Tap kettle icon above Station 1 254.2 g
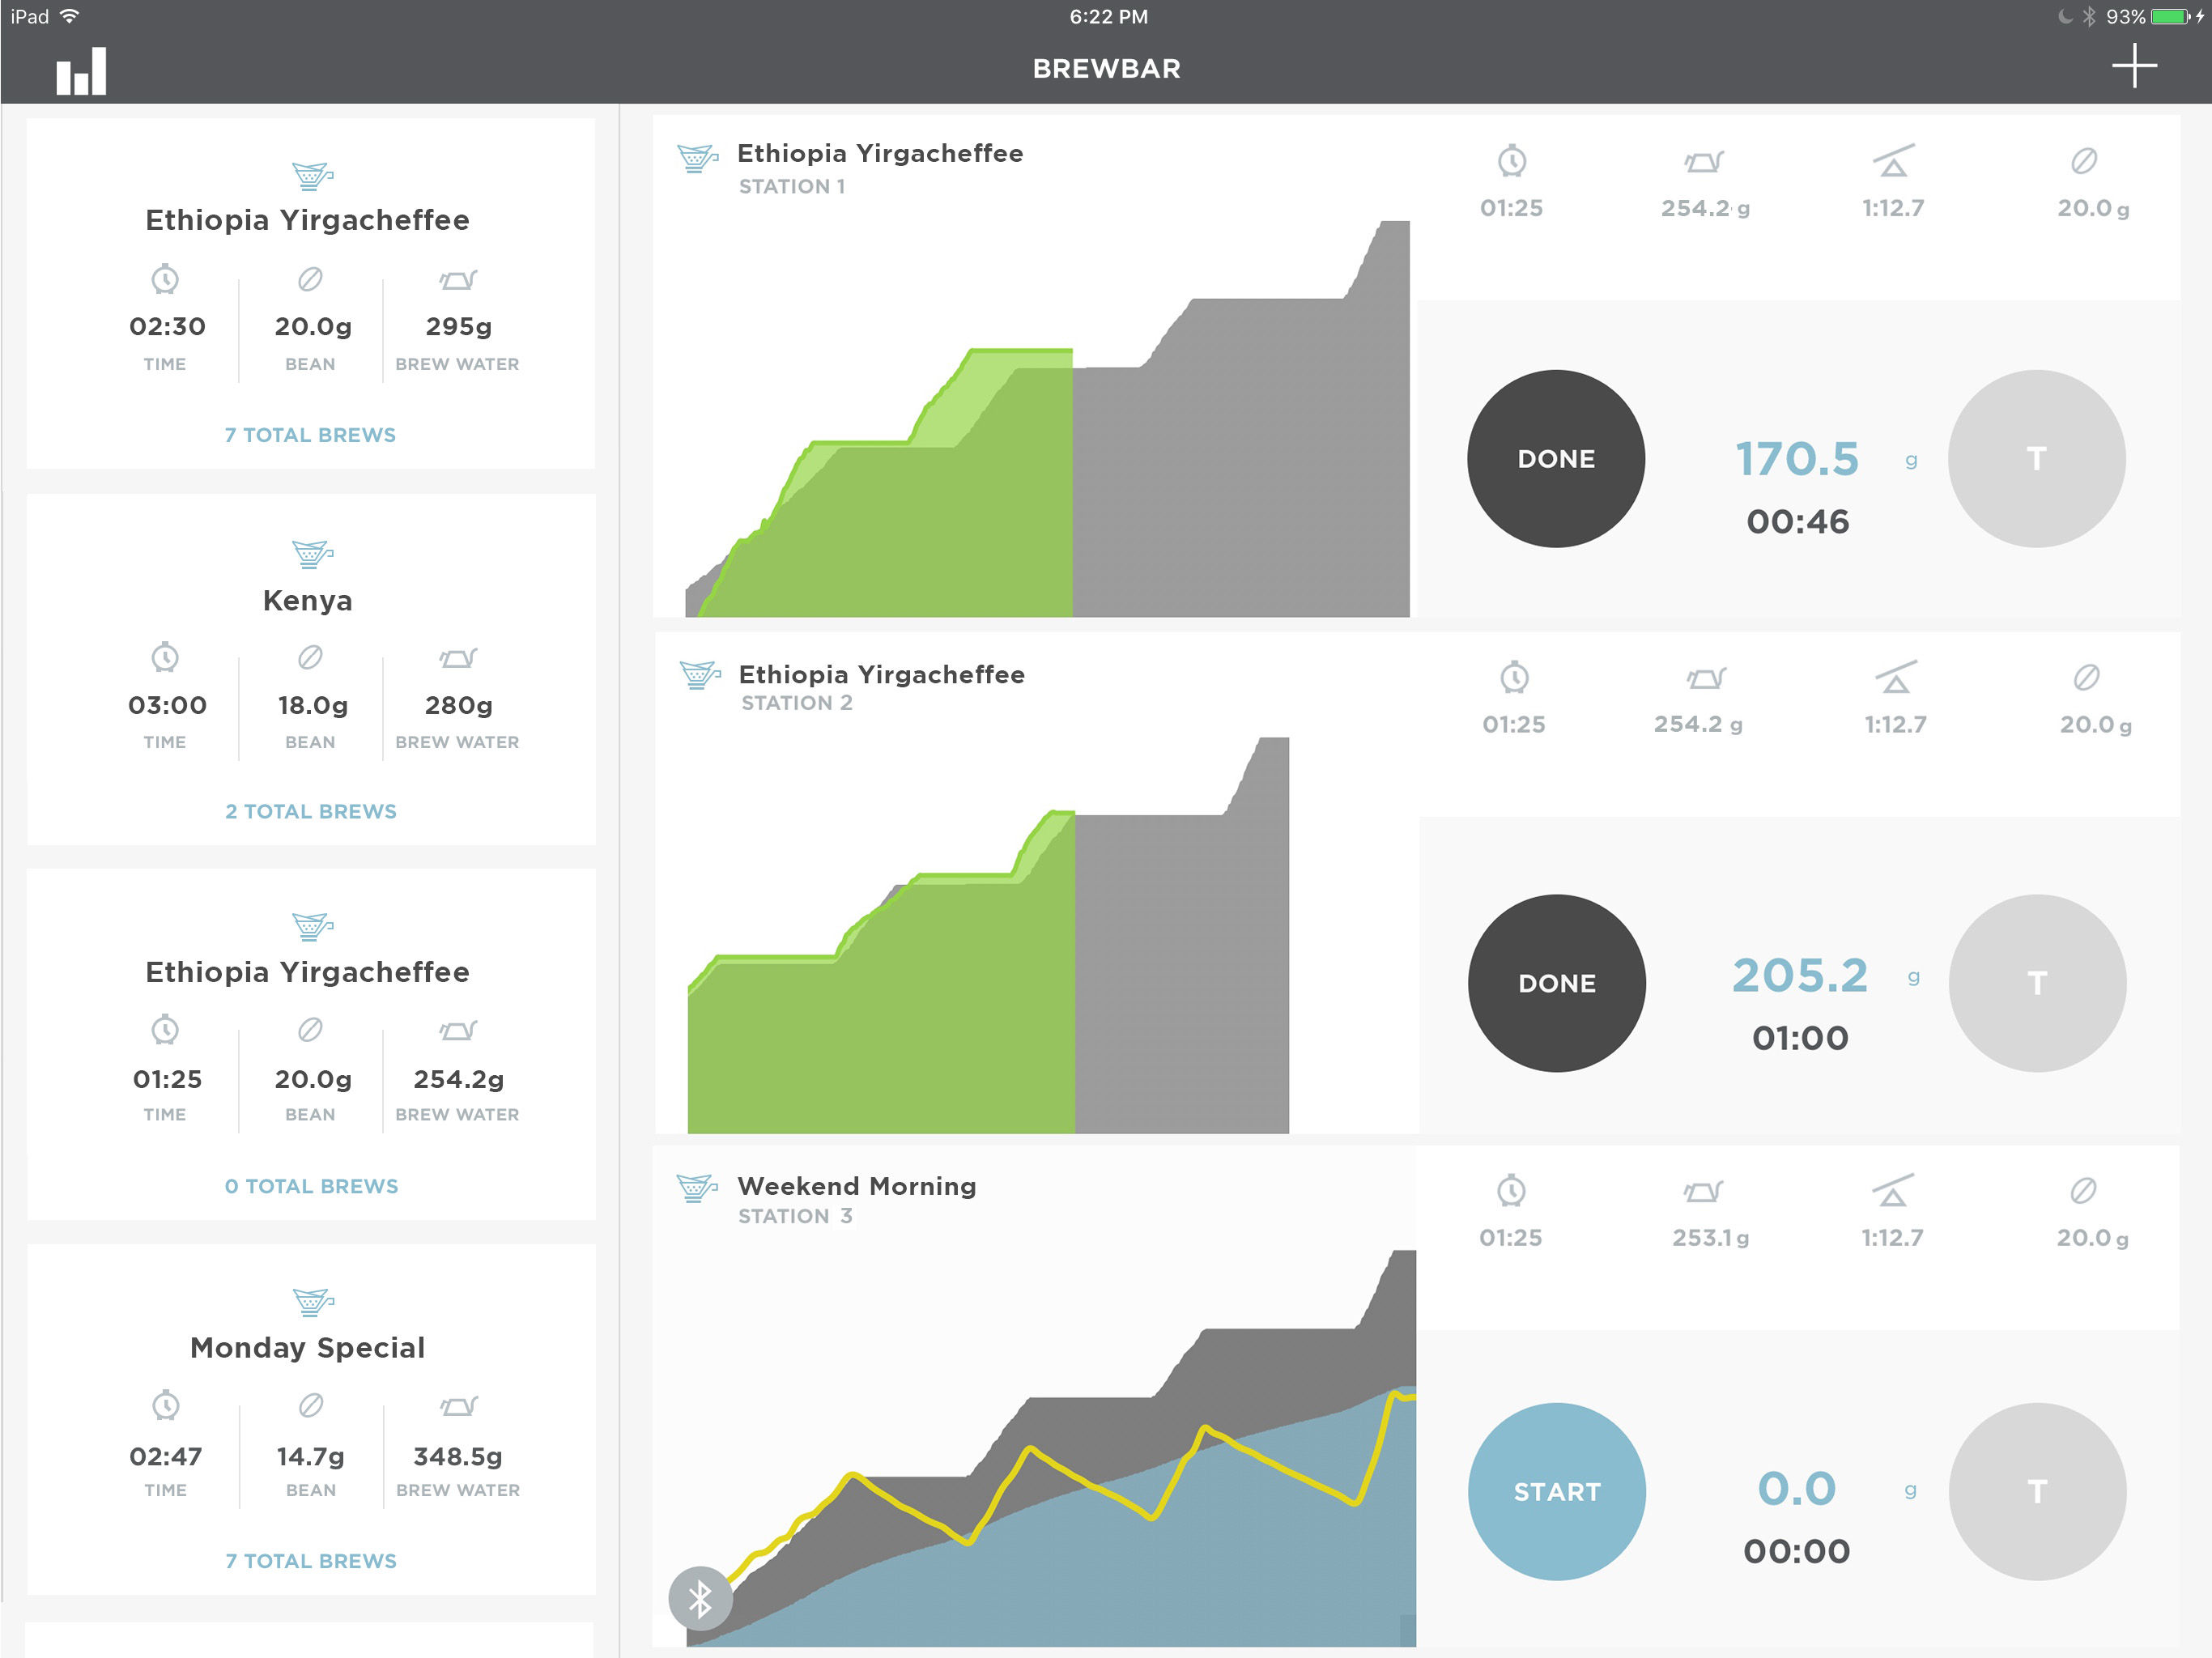 (x=1704, y=161)
